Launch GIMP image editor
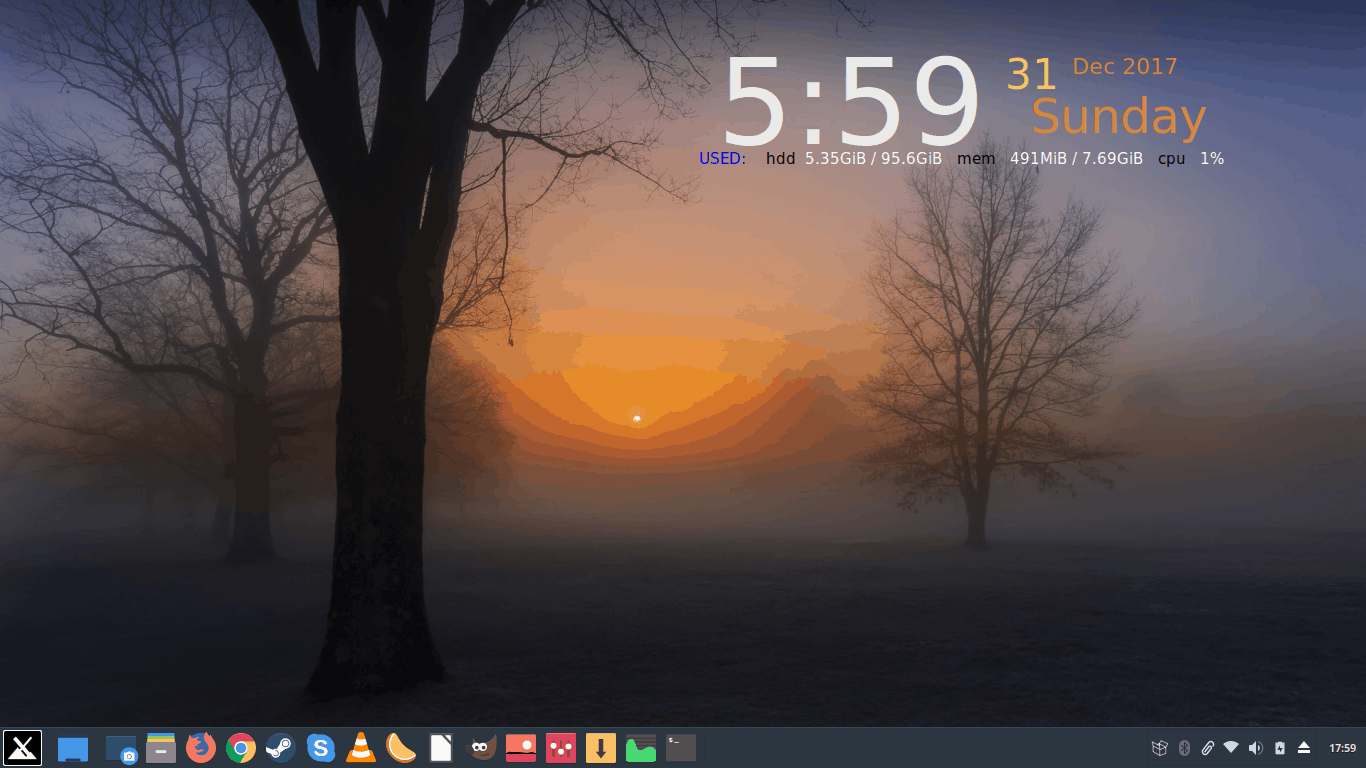 pos(483,747)
